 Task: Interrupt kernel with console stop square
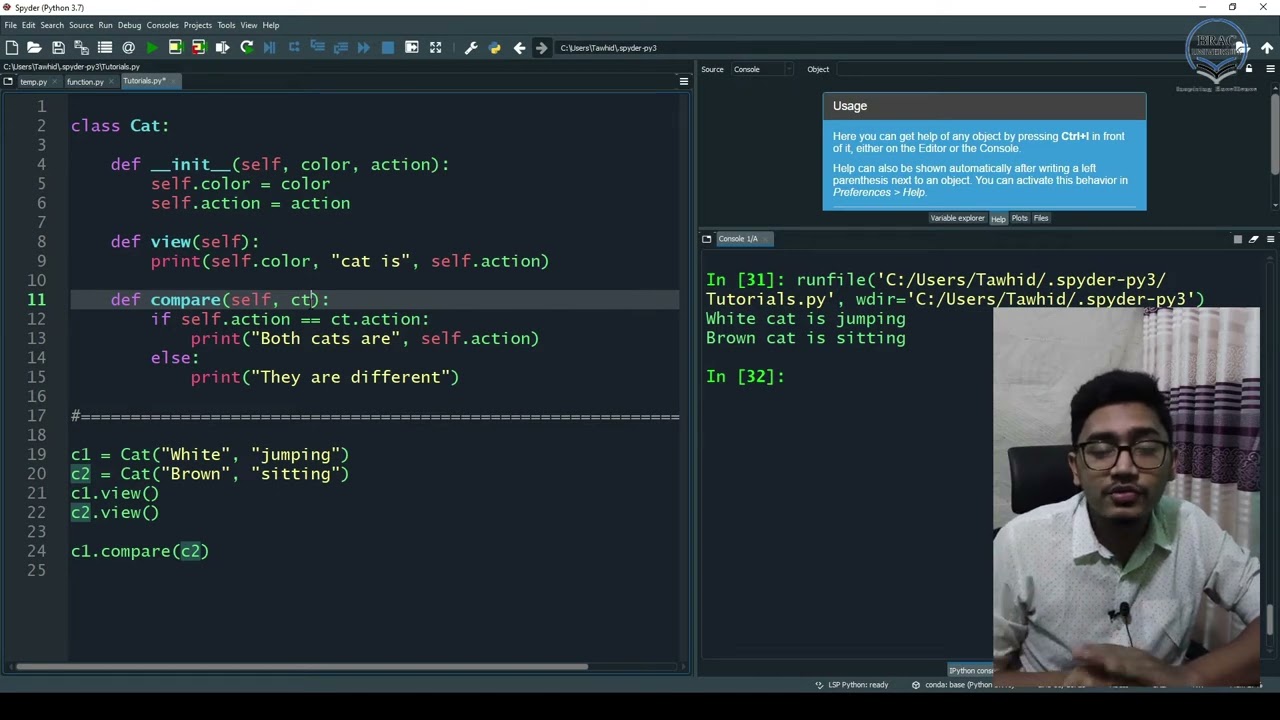coord(1237,239)
